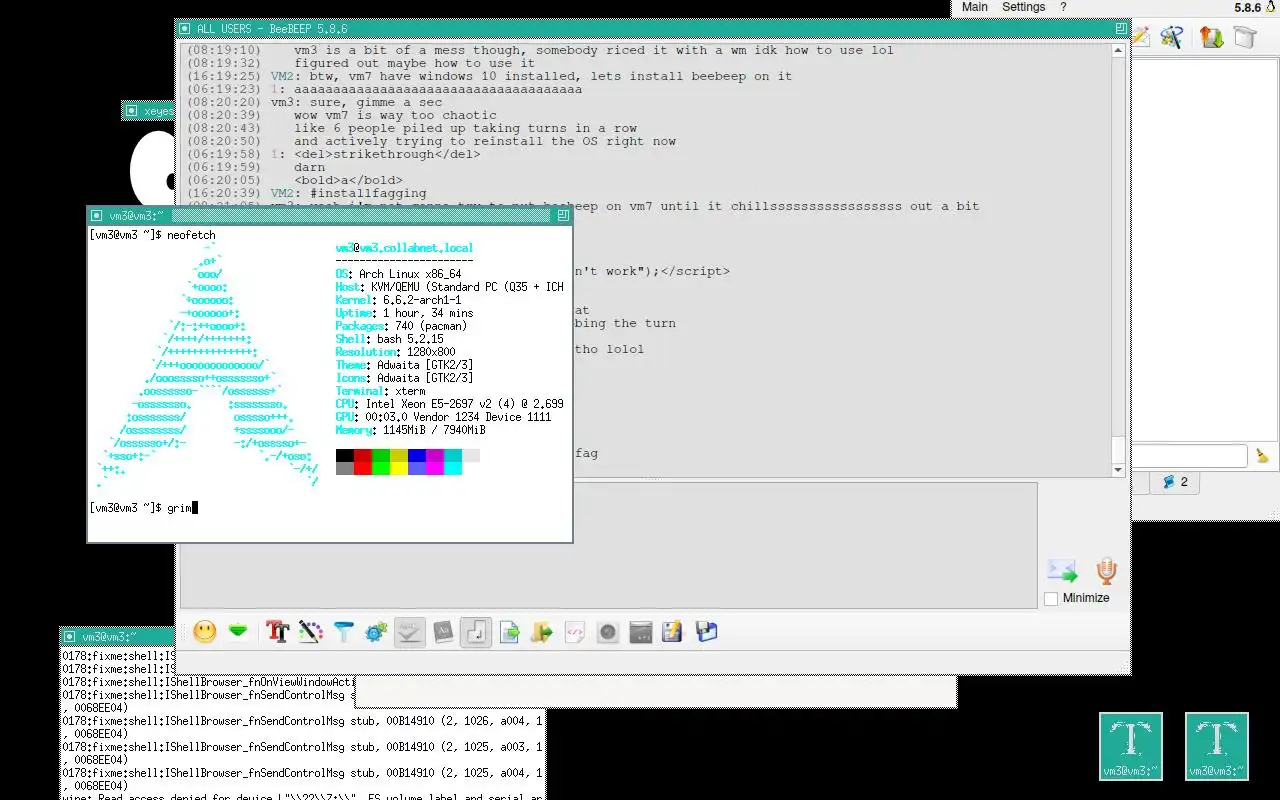The width and height of the screenshot is (1280, 800).
Task: Toggle the spell check icon
Action: pos(410,632)
